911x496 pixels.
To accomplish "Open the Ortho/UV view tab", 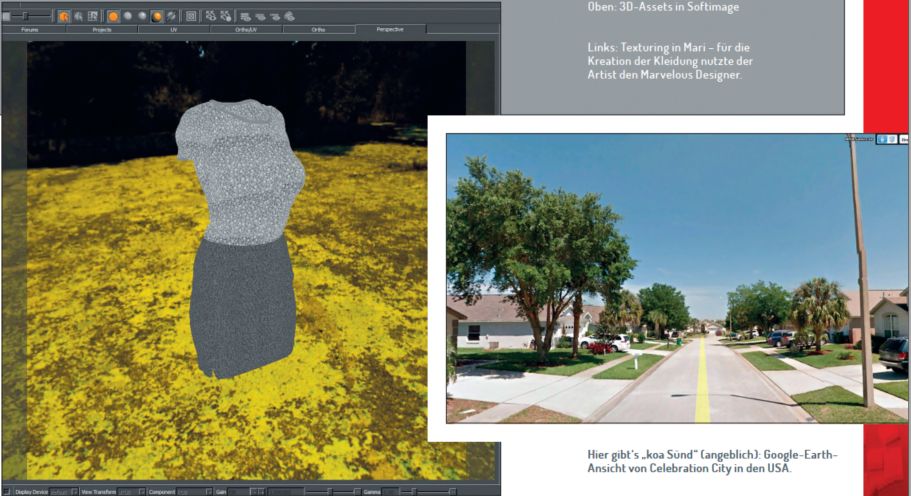I will [x=247, y=30].
